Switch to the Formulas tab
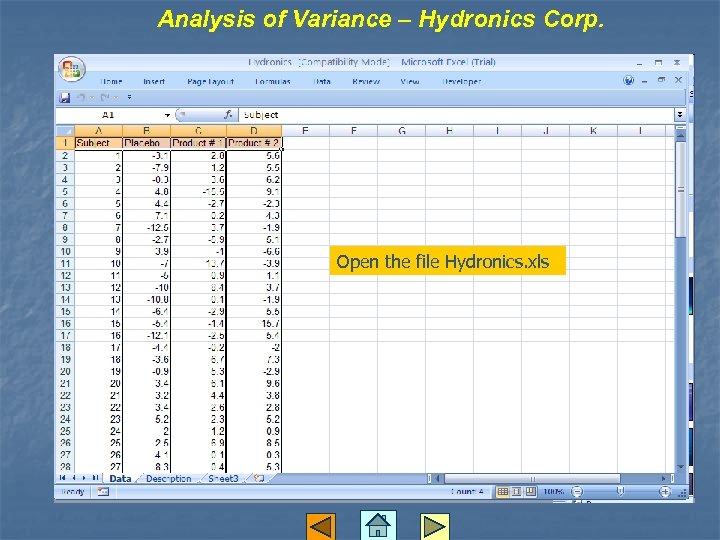Image resolution: width=720 pixels, height=540 pixels. pyautogui.click(x=273, y=81)
